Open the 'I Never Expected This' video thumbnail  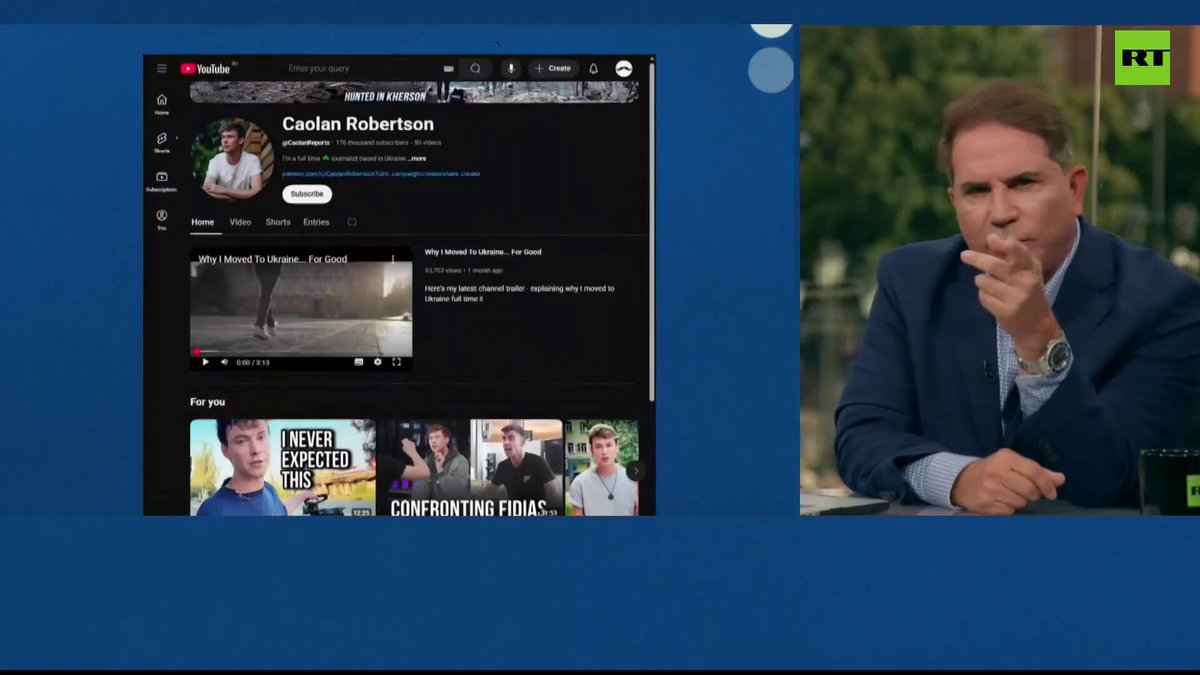[283, 467]
